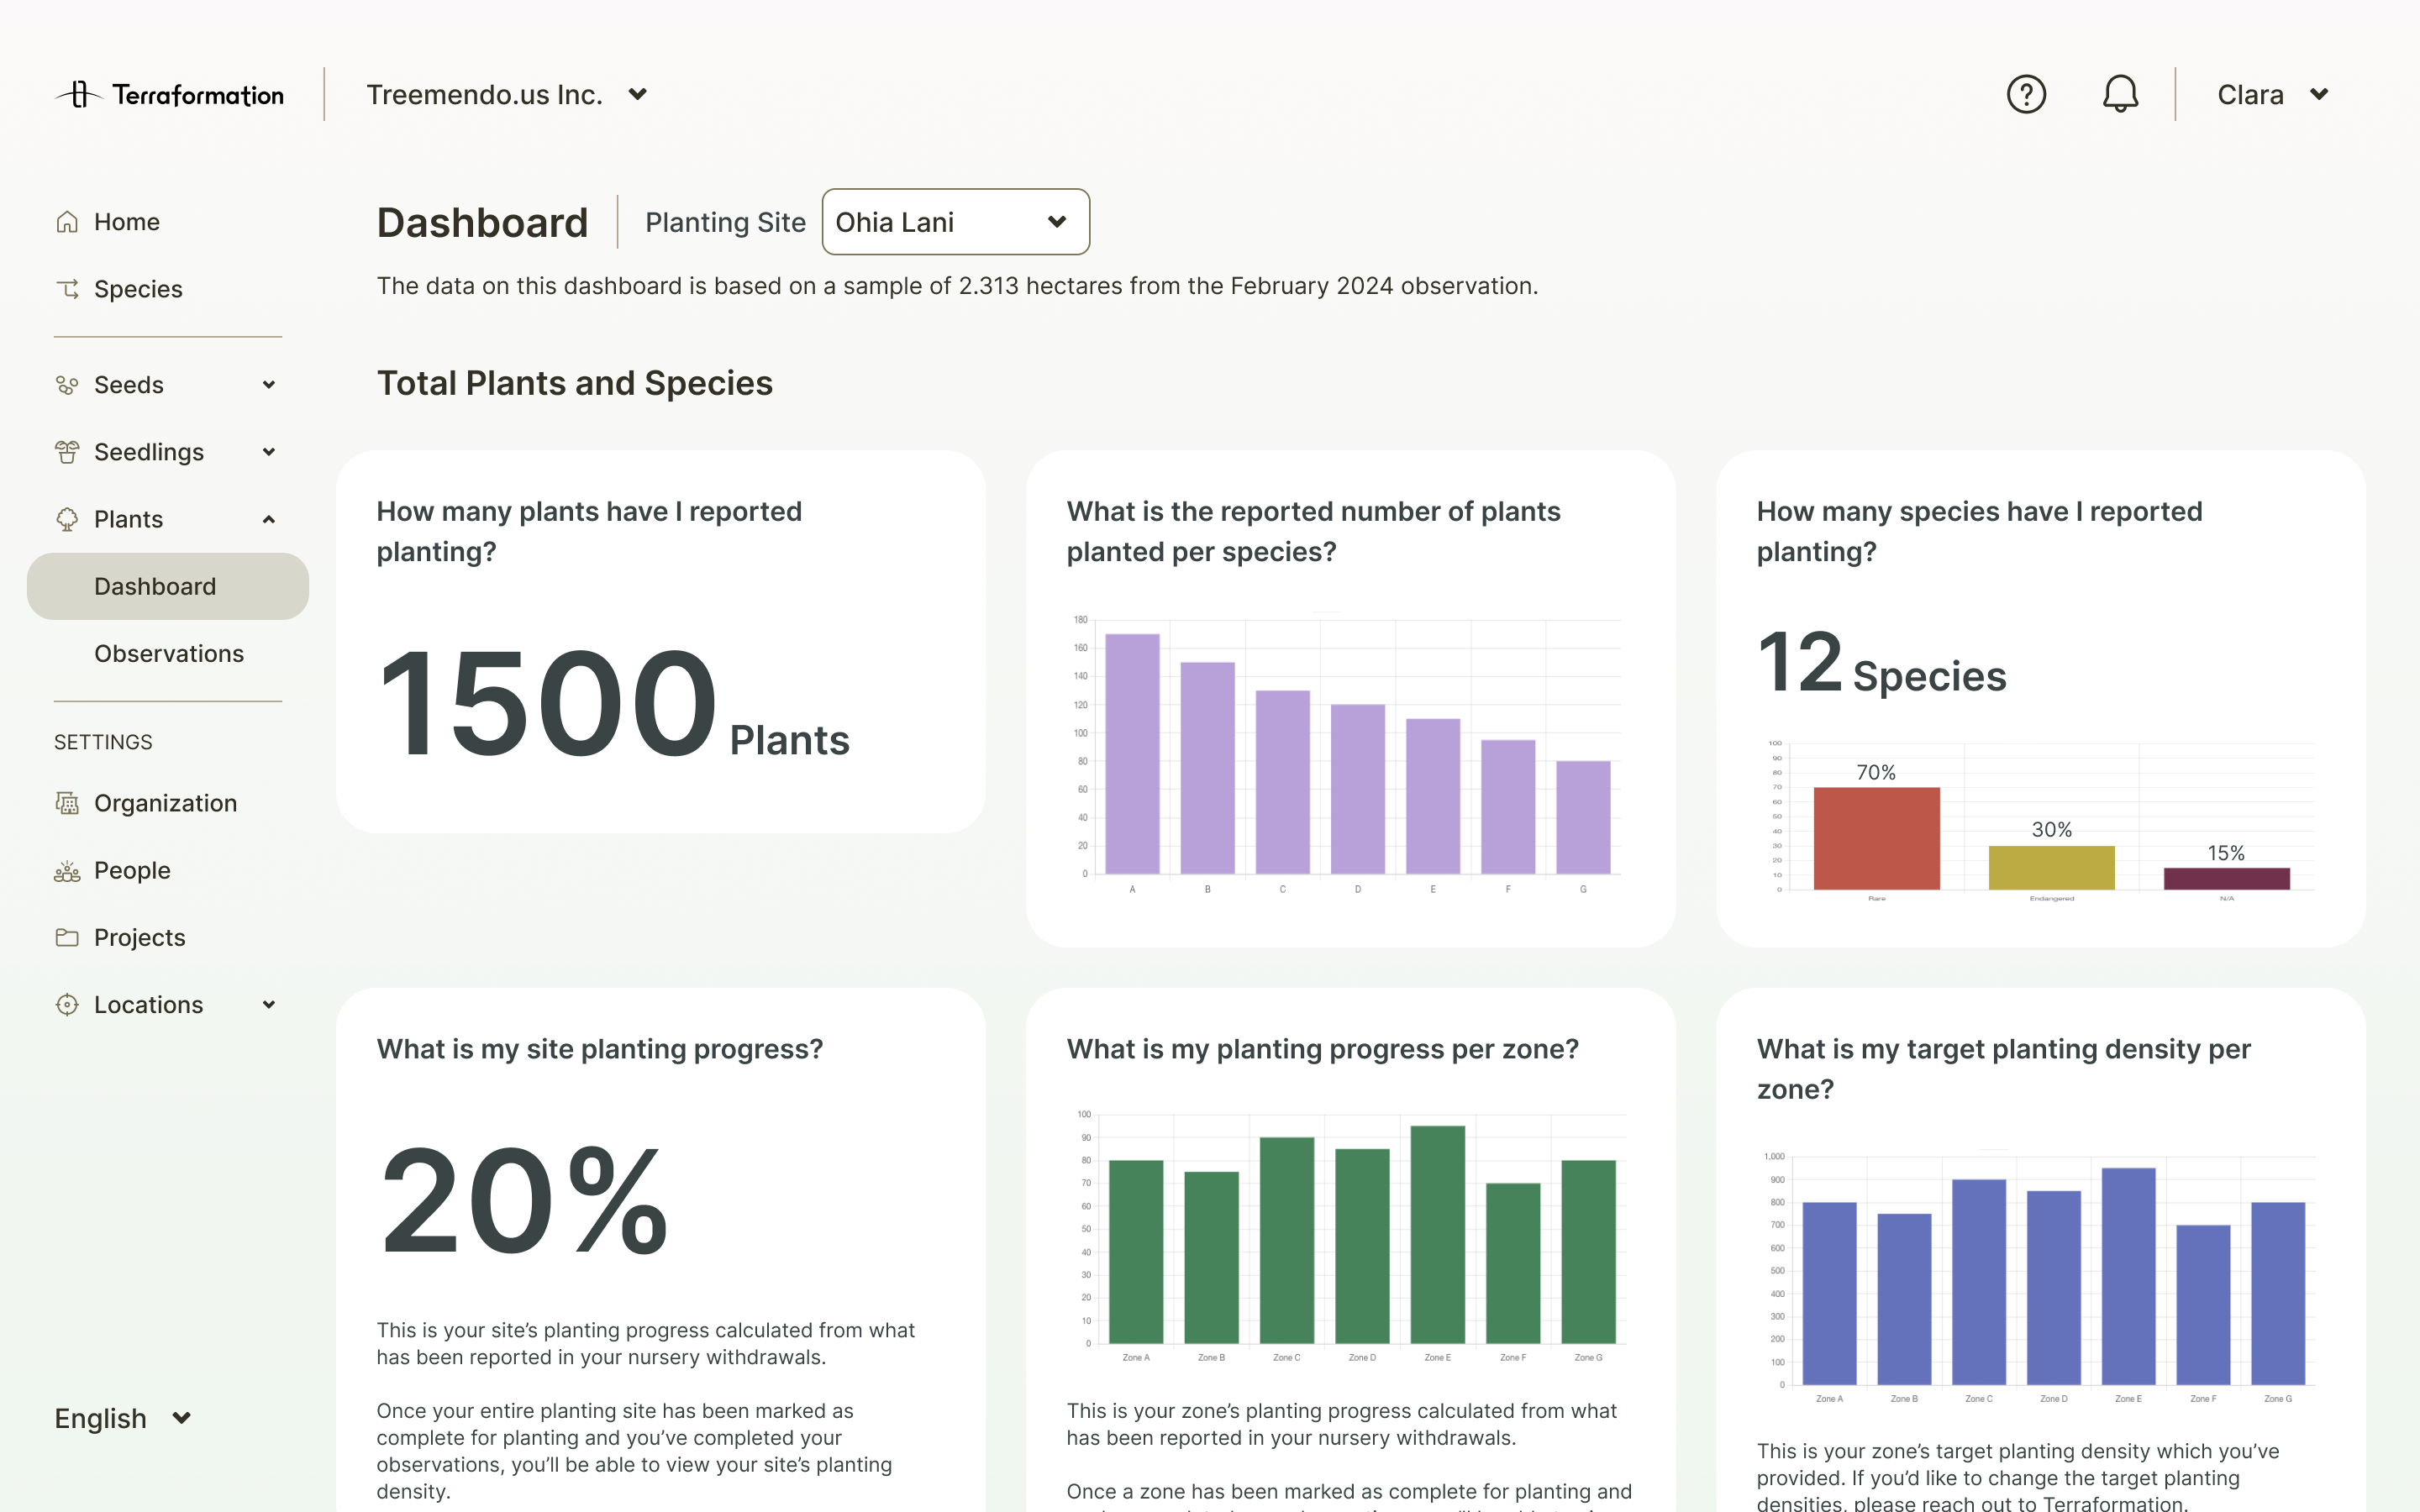Open the Organization settings icon
Viewport: 2420px width, 1512px height.
(66, 802)
